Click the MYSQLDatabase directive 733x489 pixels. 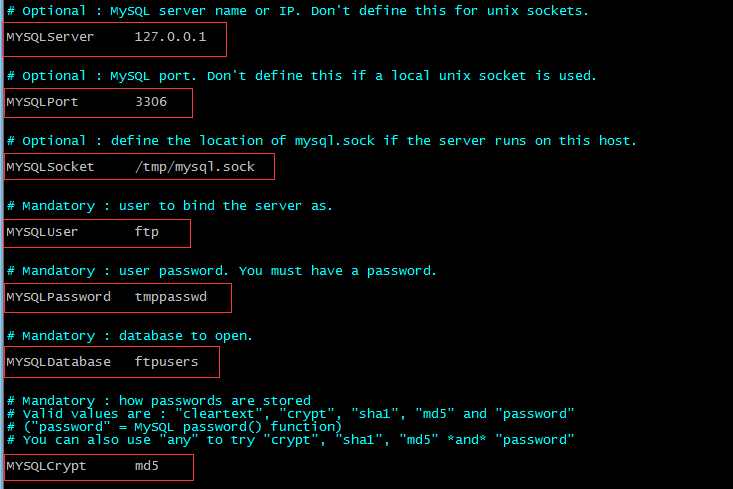point(58,362)
